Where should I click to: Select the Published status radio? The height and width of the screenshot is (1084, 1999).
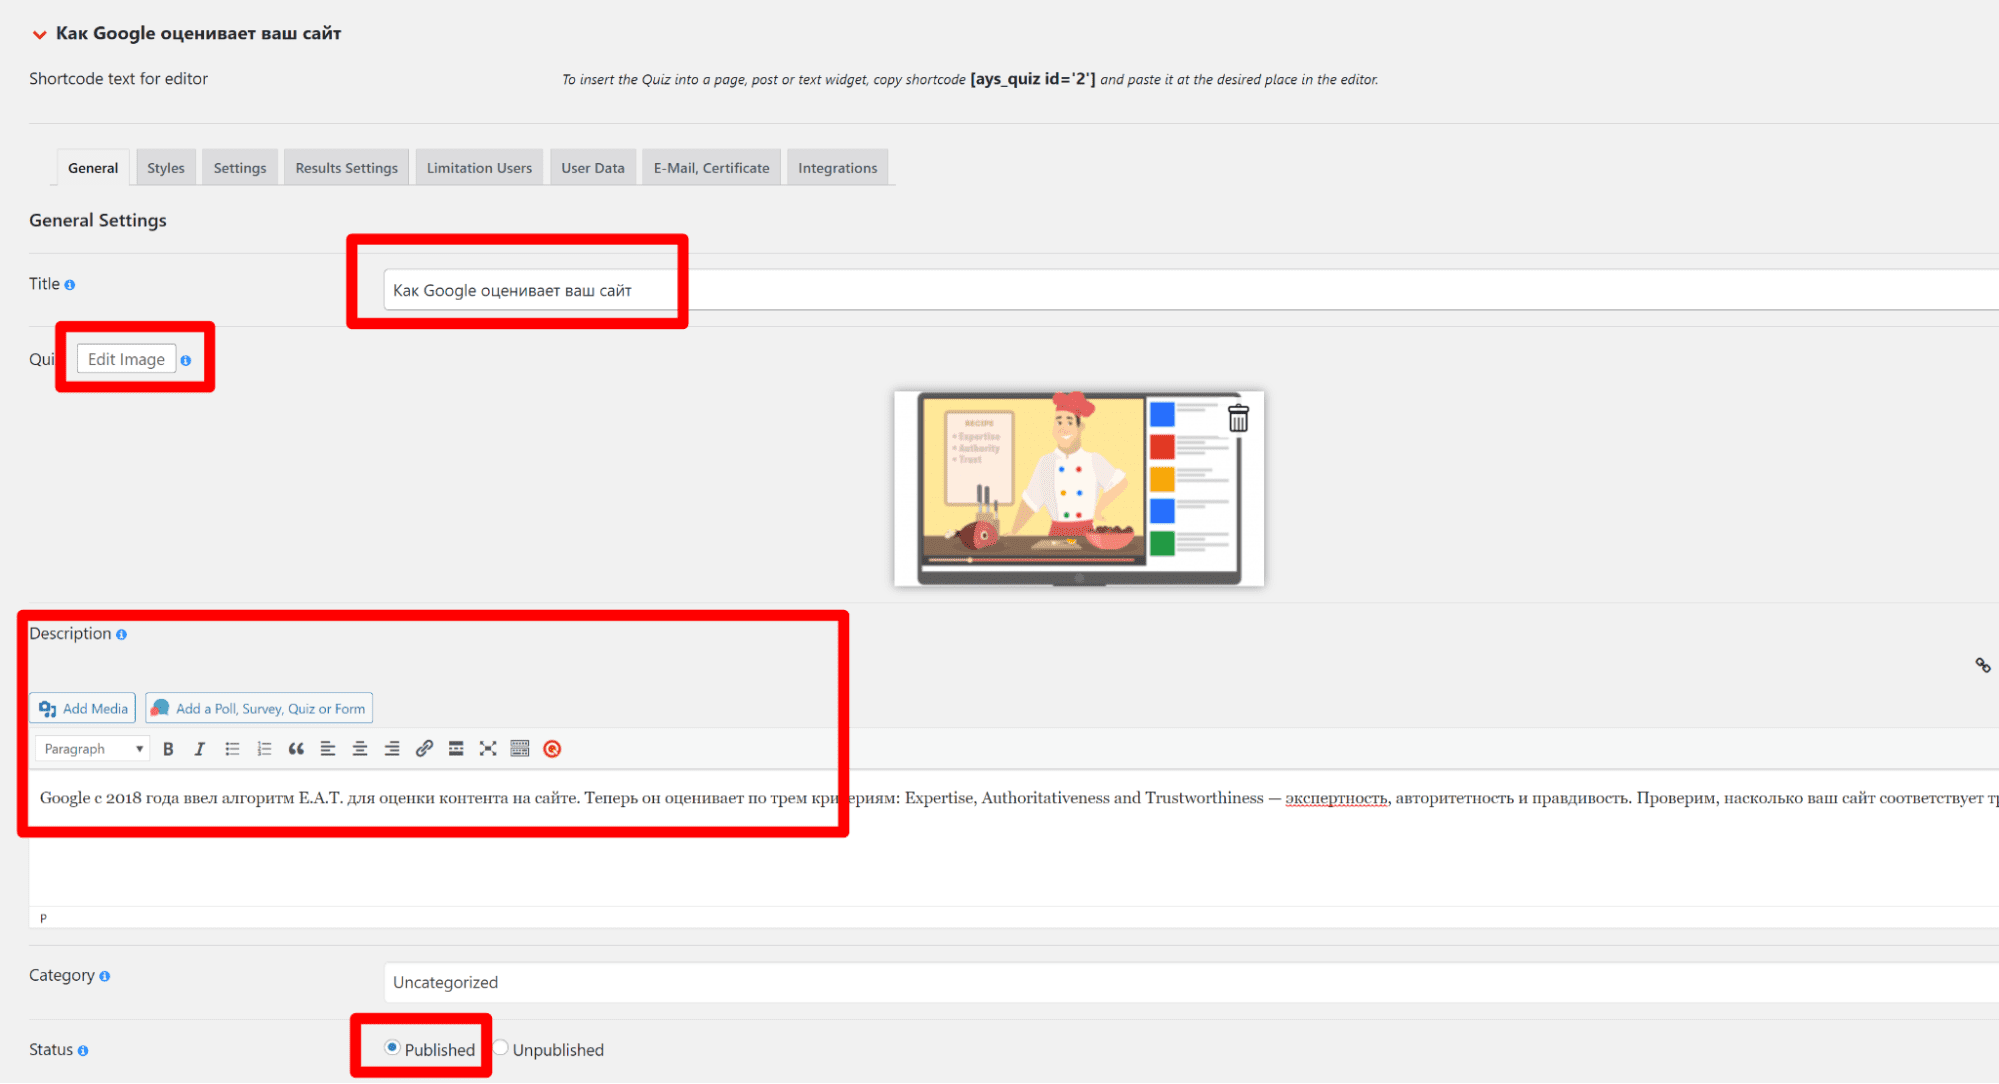[392, 1048]
